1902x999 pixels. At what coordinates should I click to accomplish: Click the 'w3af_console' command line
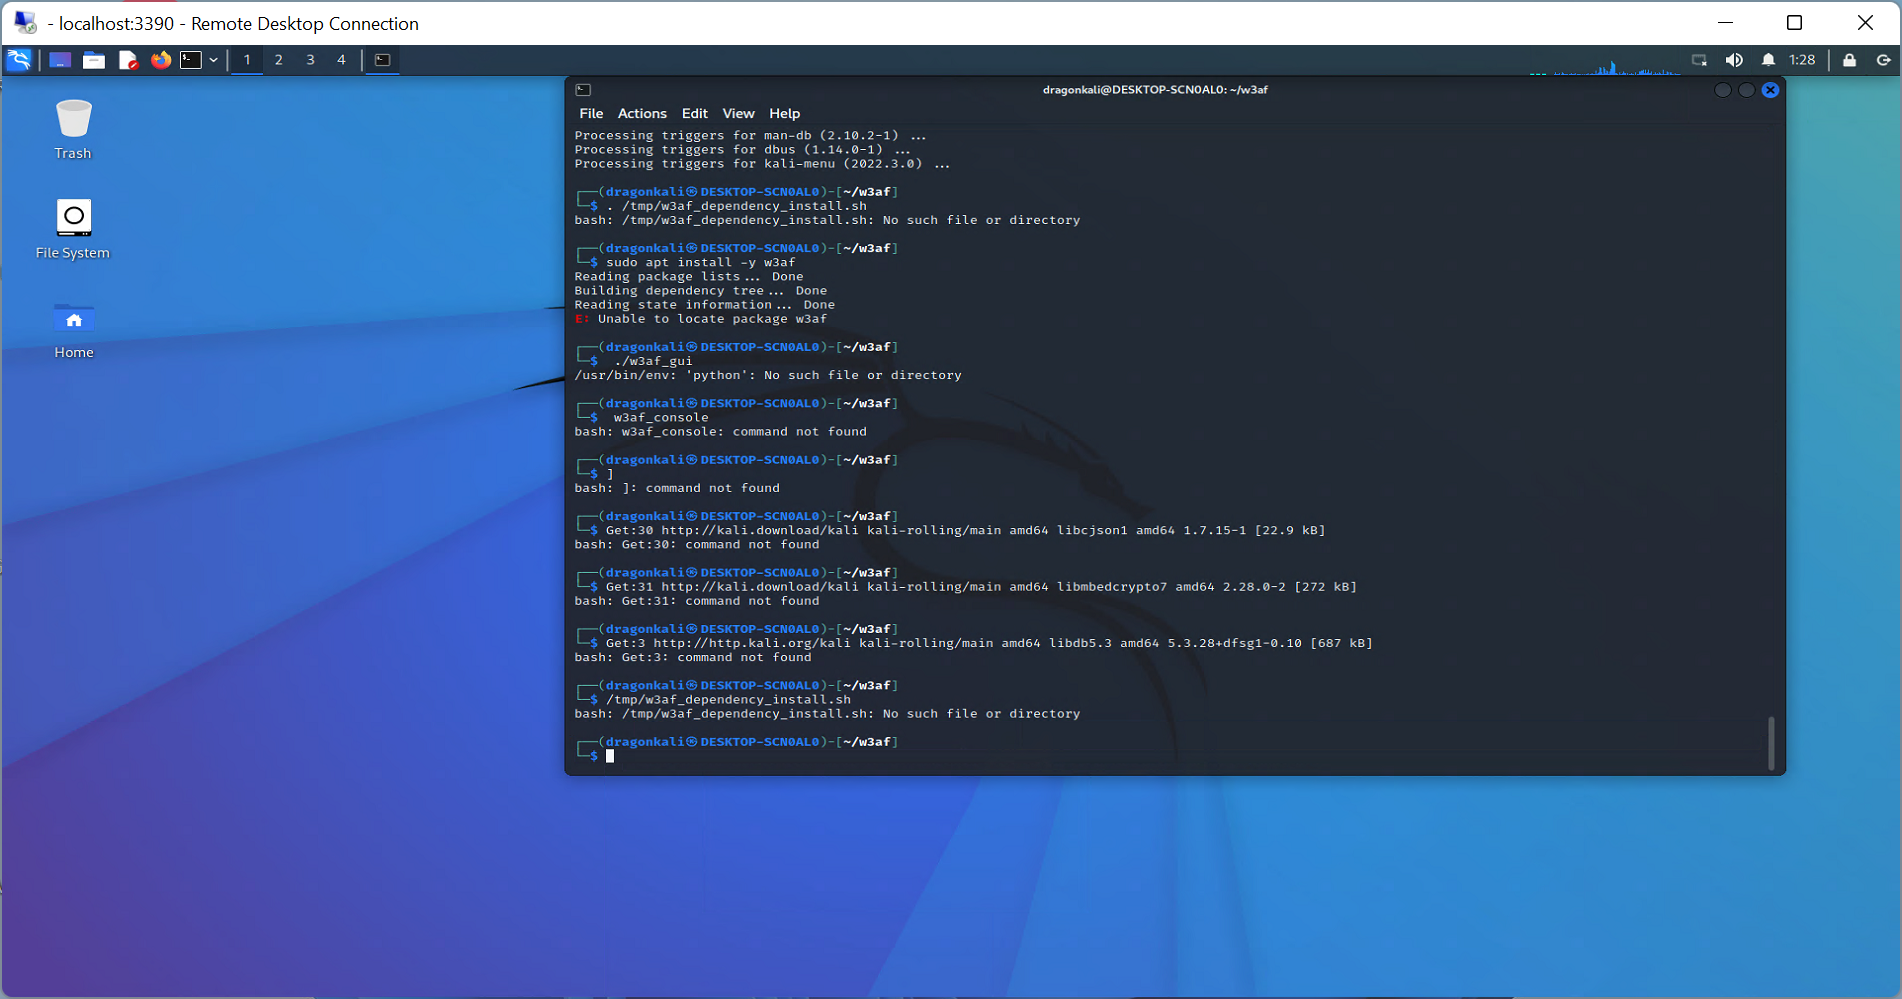[x=661, y=418]
